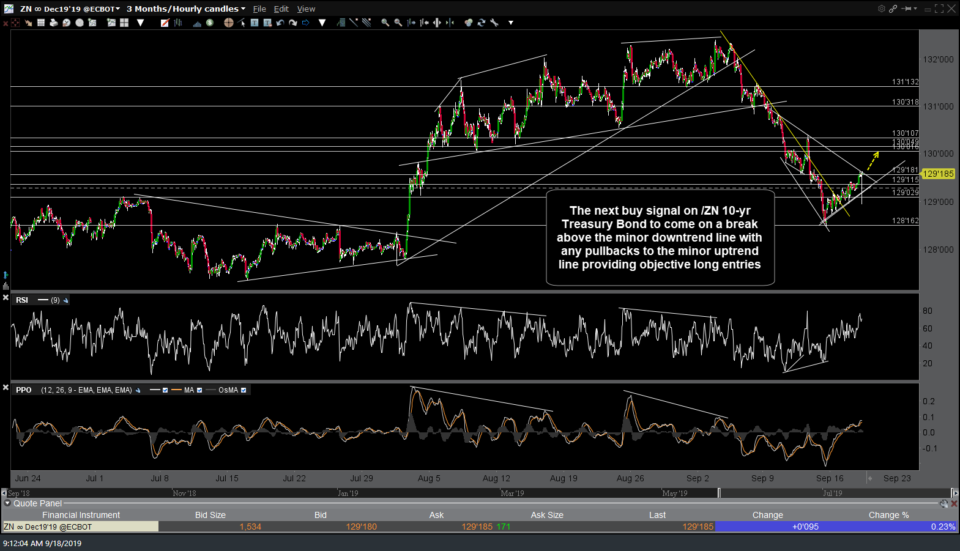Click the red pencil edit chart icon
Screen dimensions: 960x551
(165, 23)
